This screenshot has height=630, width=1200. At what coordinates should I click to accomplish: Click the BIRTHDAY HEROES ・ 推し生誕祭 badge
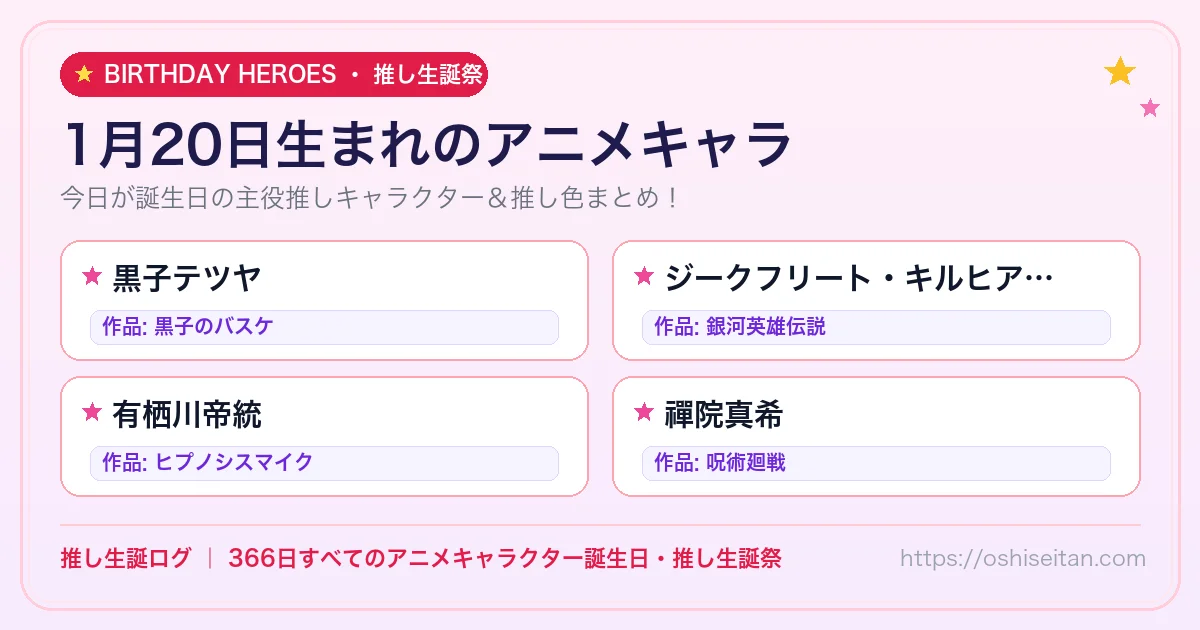[x=274, y=74]
